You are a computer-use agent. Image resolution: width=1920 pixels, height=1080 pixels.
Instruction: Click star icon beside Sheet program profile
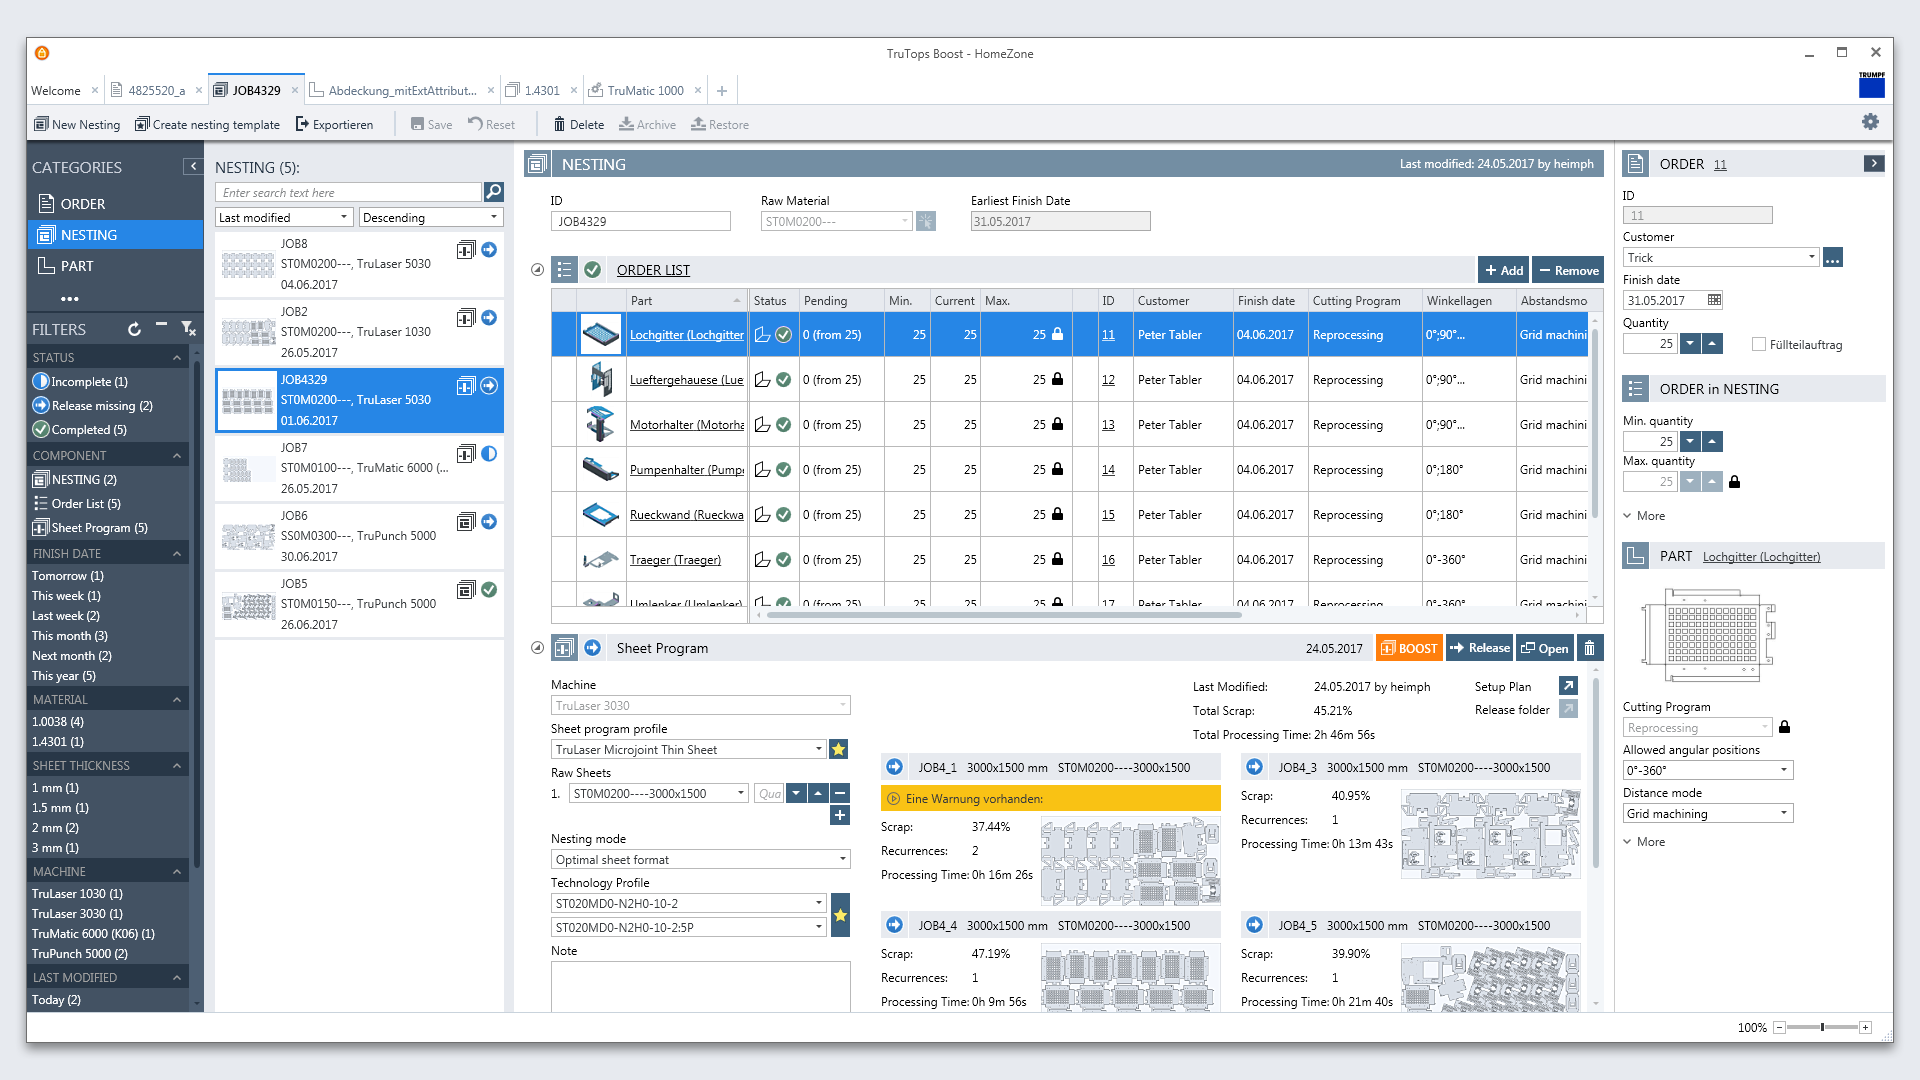pos(839,749)
